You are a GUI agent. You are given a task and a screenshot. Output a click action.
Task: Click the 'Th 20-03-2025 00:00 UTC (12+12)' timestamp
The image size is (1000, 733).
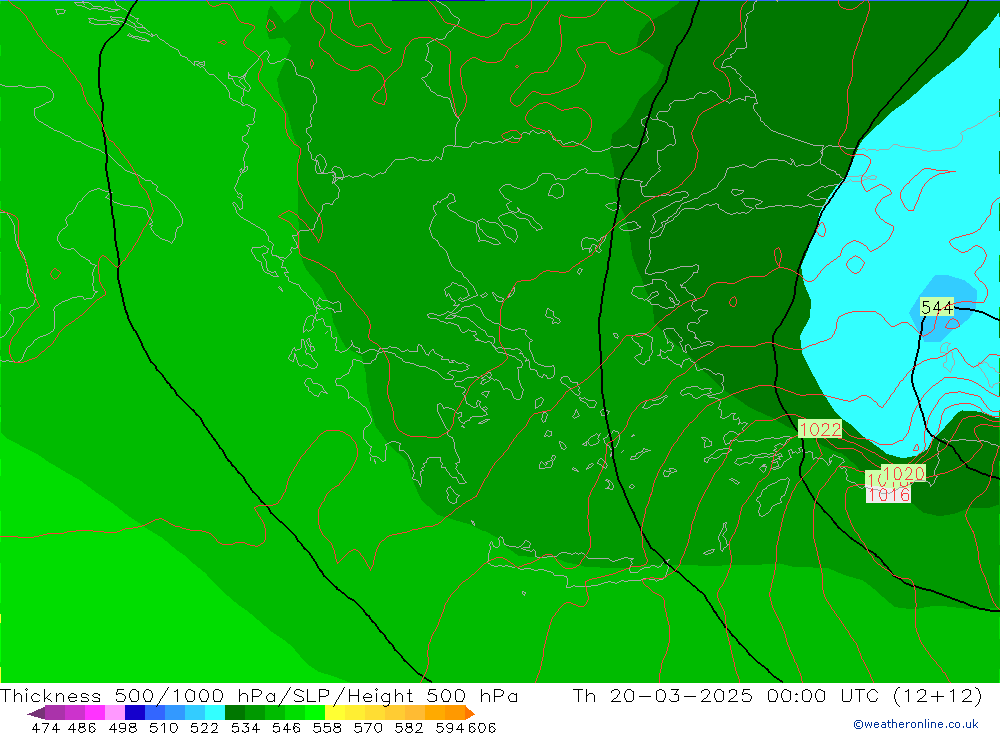coord(777,695)
